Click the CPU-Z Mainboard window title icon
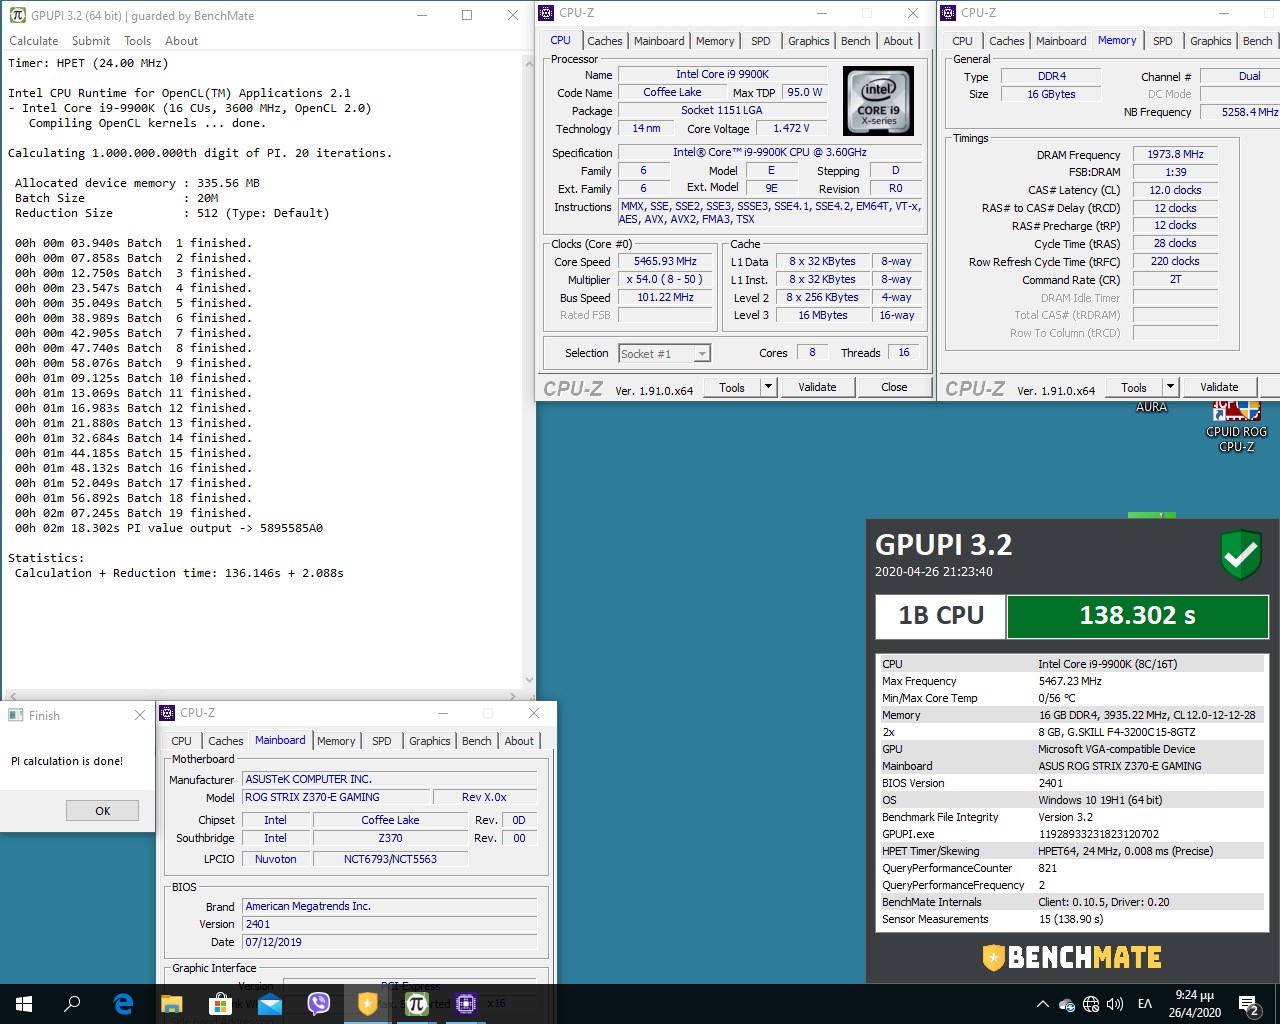 [167, 713]
